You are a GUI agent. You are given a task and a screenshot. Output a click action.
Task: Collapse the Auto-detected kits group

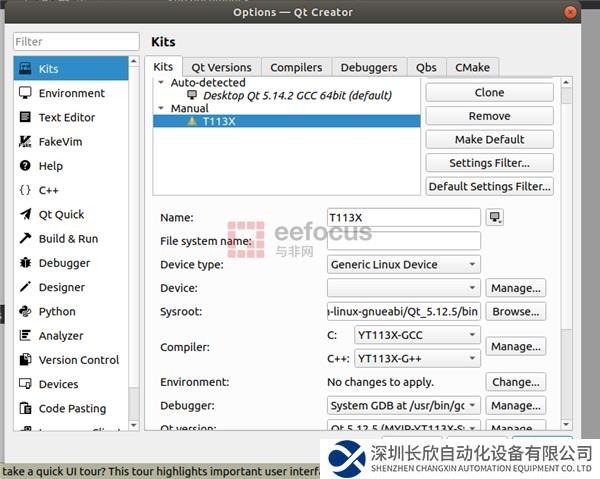(x=162, y=83)
